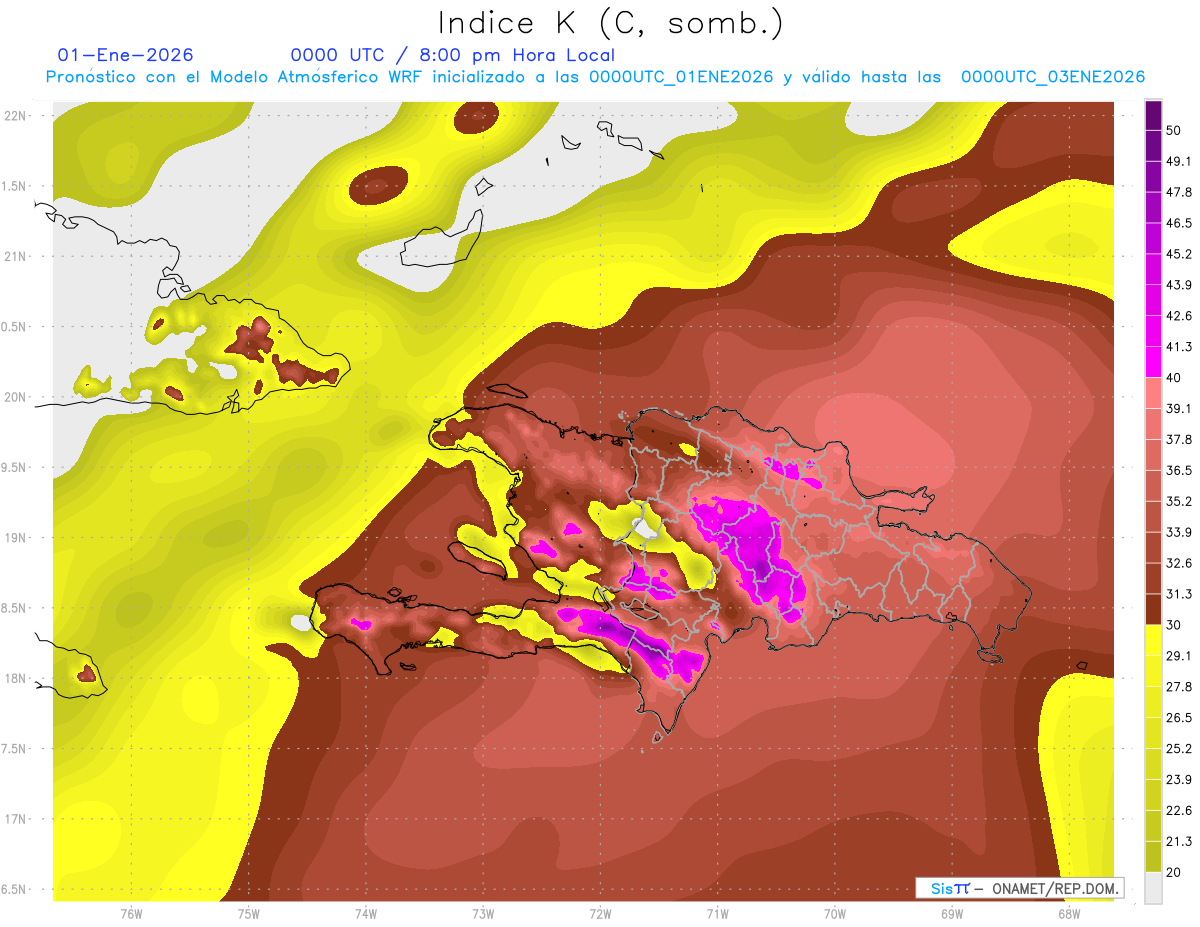Click the legend value '37.8'
1200x927 pixels.
pyautogui.click(x=1178, y=440)
